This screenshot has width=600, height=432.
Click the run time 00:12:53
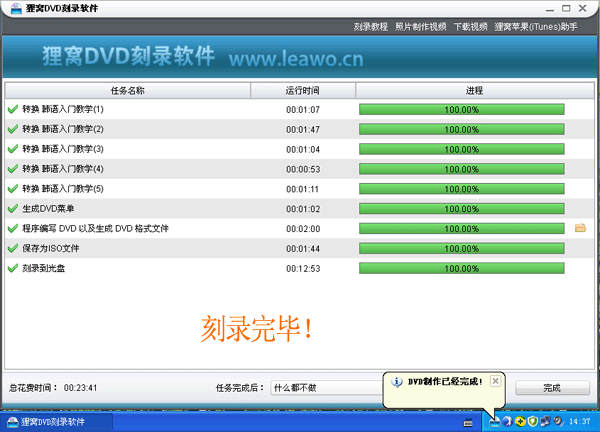click(303, 269)
